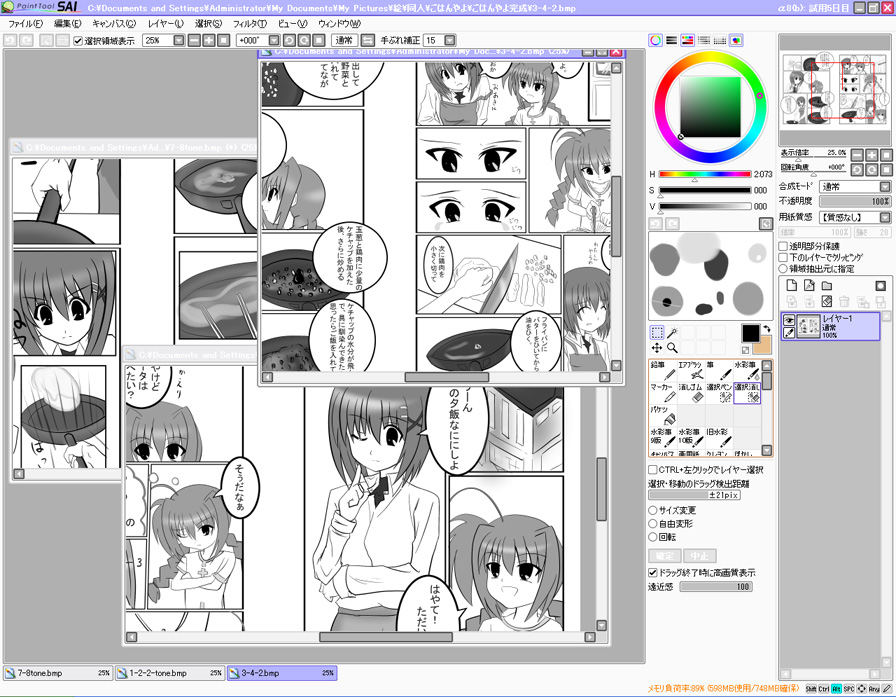Zoom in using navigator plus button
This screenshot has height=697, width=896.
[872, 155]
